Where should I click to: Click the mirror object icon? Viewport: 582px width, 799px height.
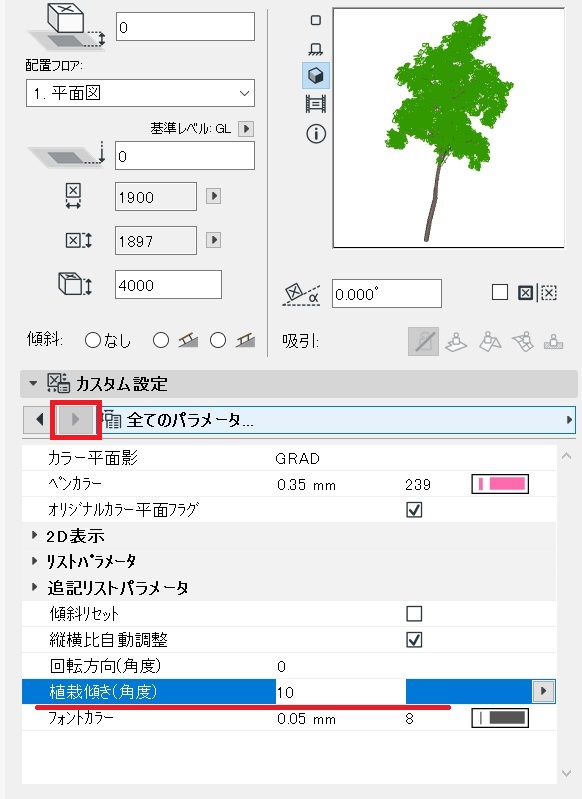[525, 293]
